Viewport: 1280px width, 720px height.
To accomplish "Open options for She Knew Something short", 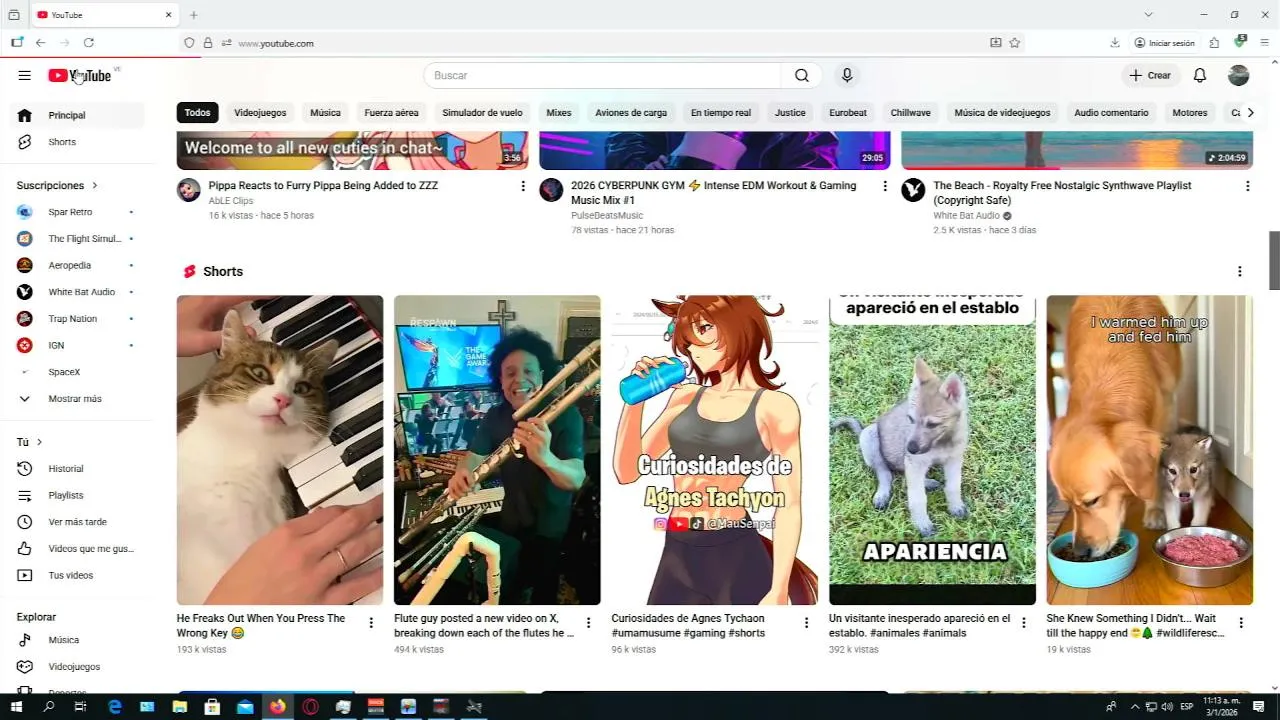I will (x=1241, y=623).
